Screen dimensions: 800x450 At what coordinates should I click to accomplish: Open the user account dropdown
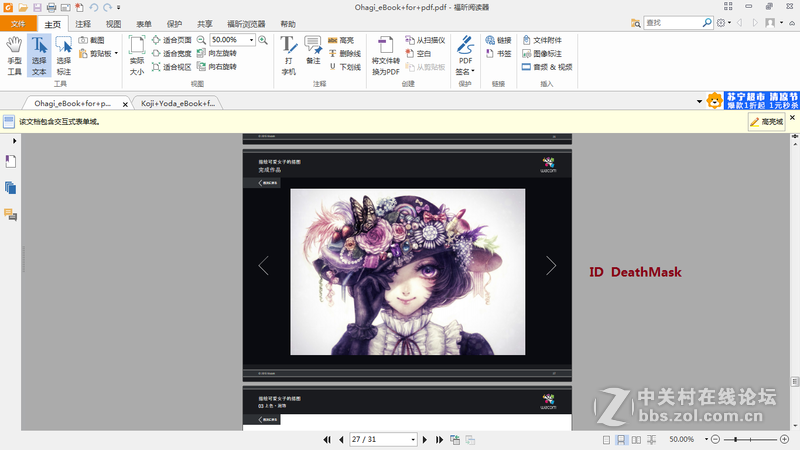[774, 22]
